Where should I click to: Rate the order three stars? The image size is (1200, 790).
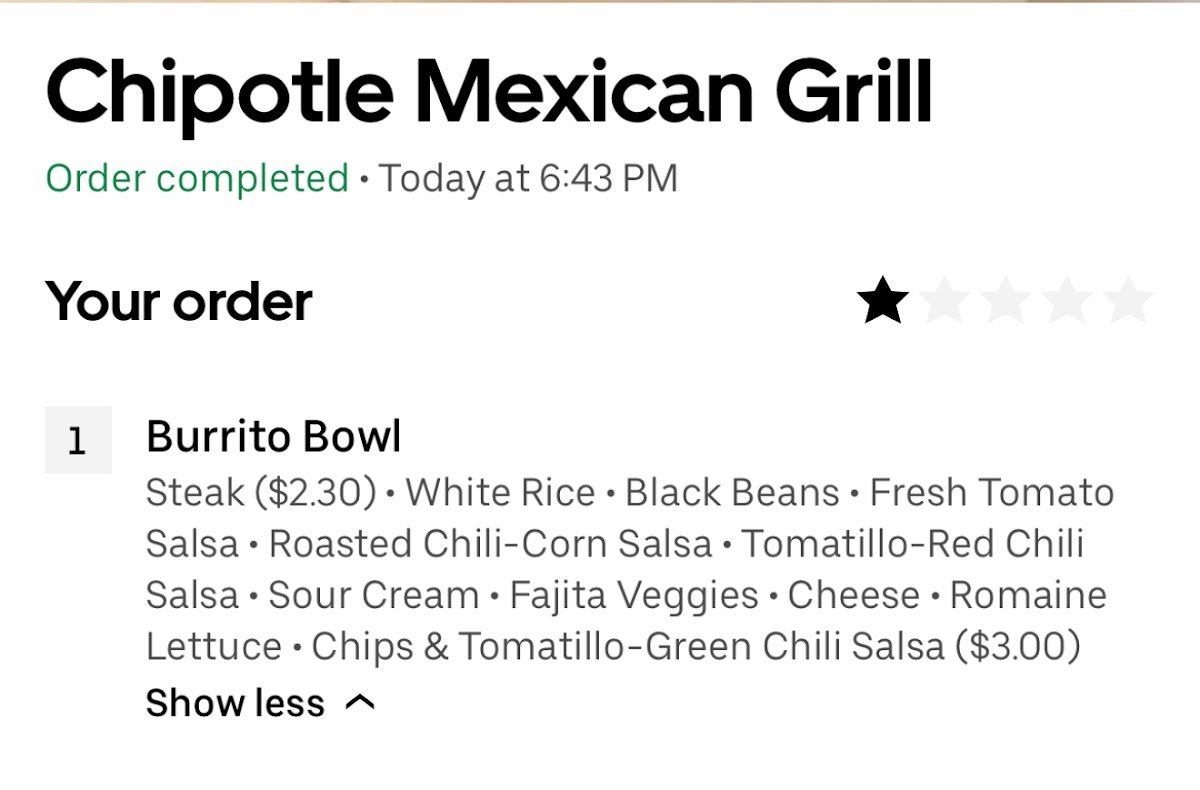pos(1006,302)
